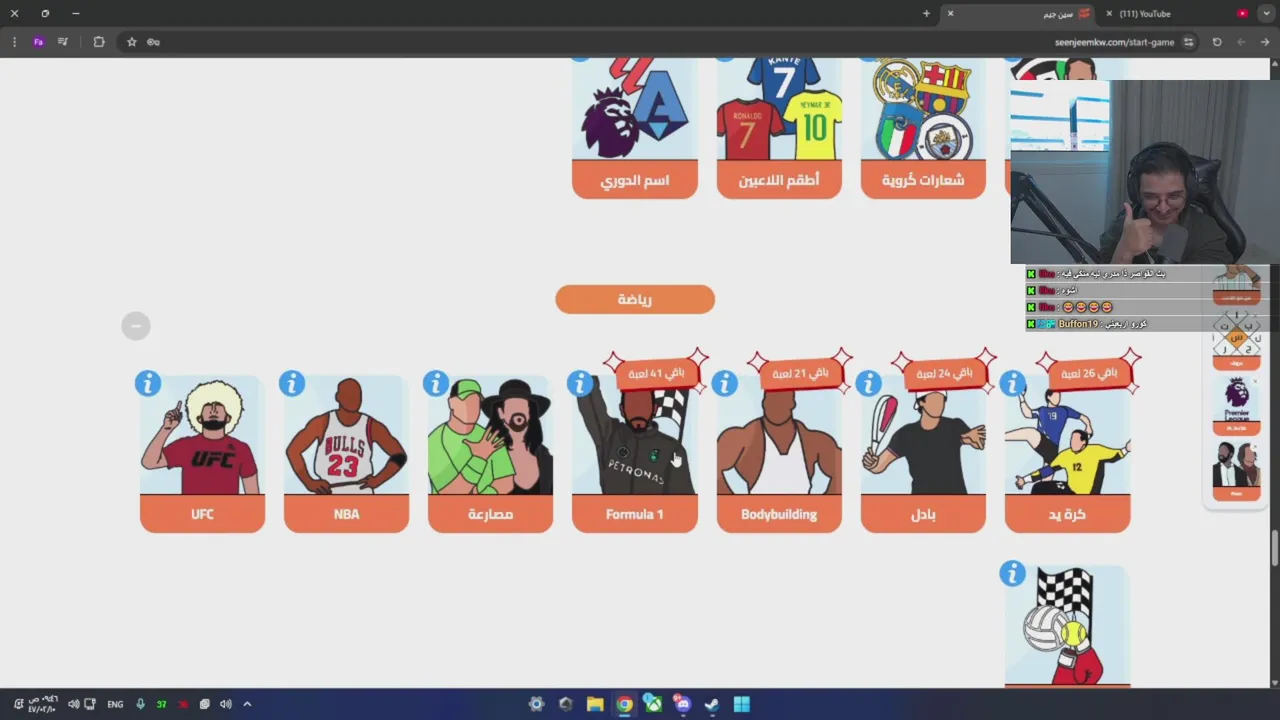Expand the hidden system tray icons chevron
The image size is (1280, 720).
(247, 704)
